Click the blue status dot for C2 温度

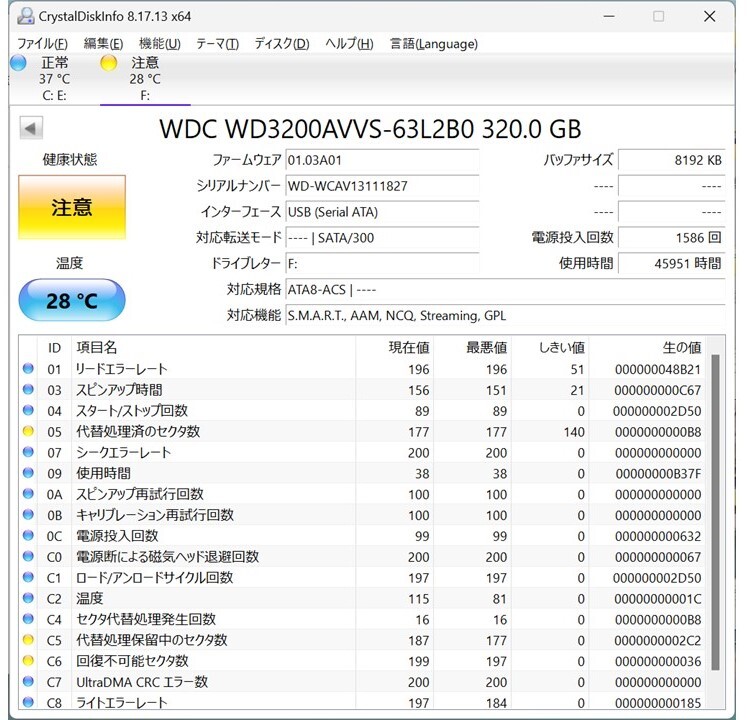tap(28, 598)
